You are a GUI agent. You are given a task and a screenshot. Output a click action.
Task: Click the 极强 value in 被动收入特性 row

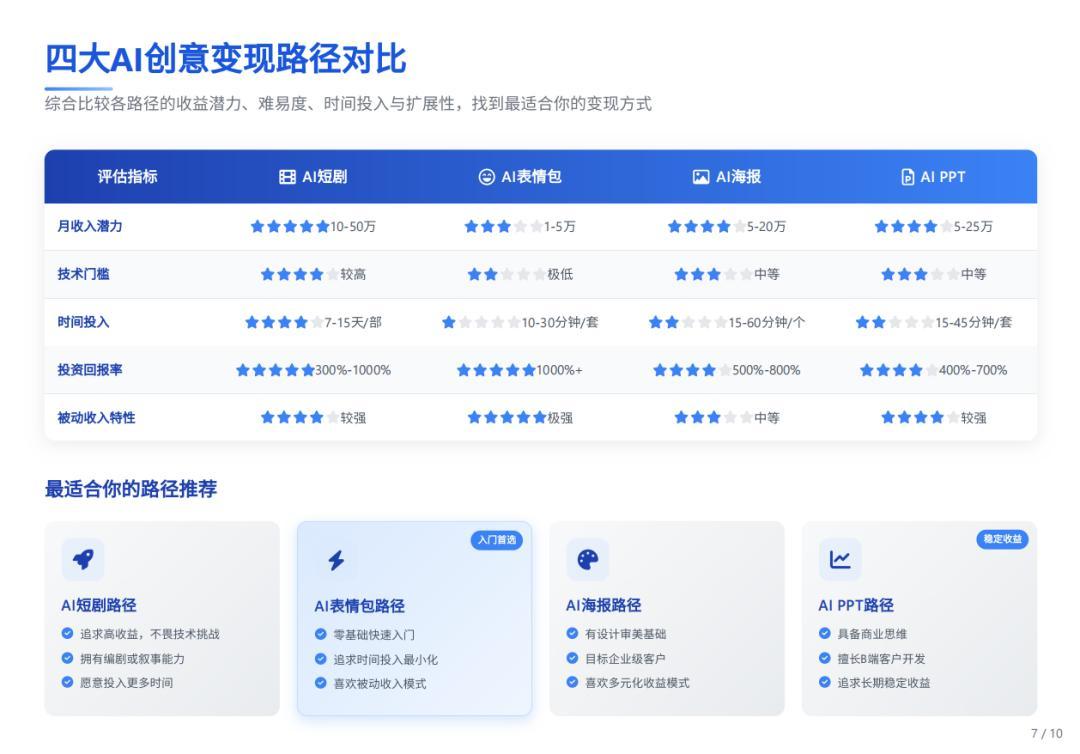pyautogui.click(x=560, y=418)
